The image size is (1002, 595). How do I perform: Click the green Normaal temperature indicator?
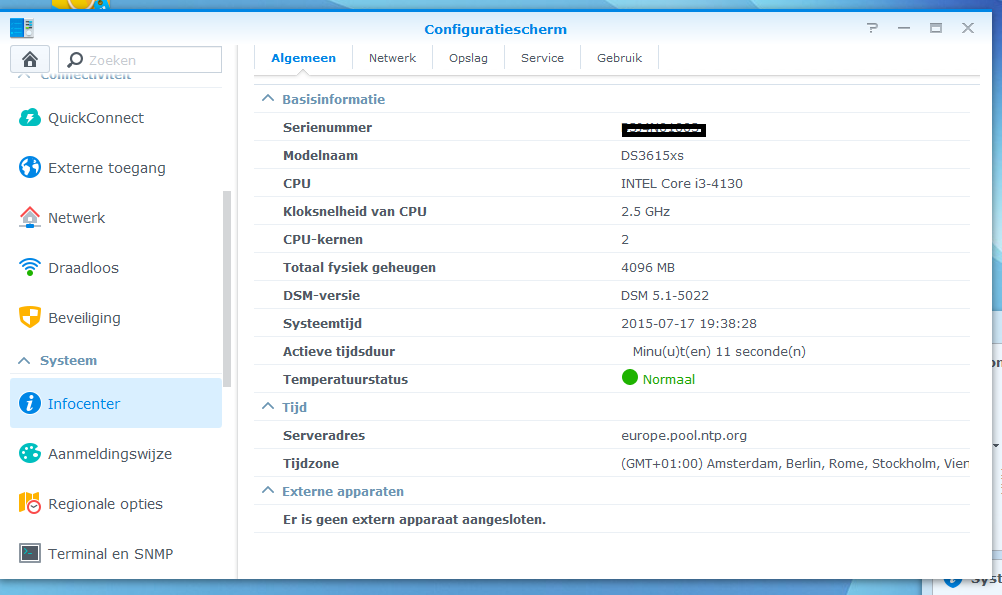tap(629, 378)
